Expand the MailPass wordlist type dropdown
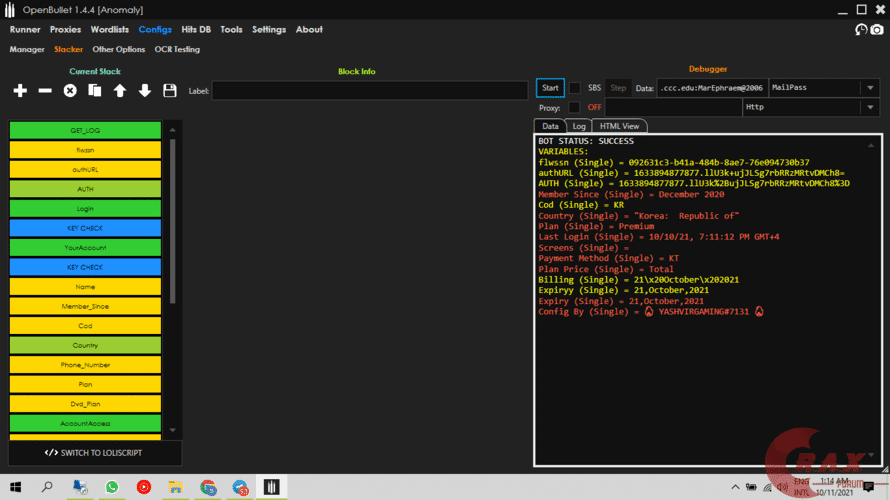This screenshot has width=890, height=500. pos(871,88)
